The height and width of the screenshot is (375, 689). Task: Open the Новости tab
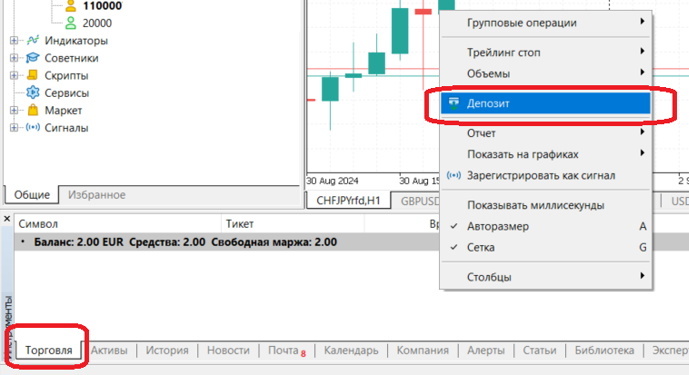point(228,350)
